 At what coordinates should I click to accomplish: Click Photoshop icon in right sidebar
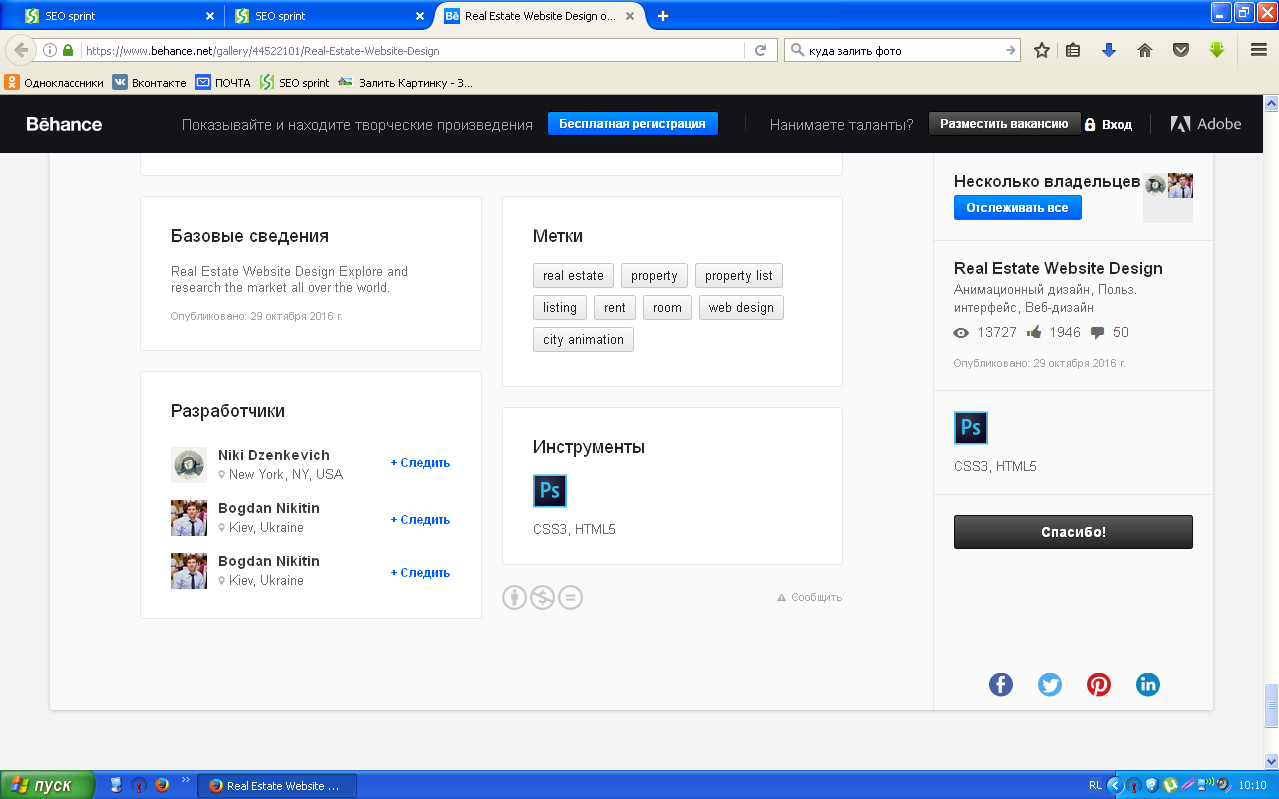[x=971, y=428]
